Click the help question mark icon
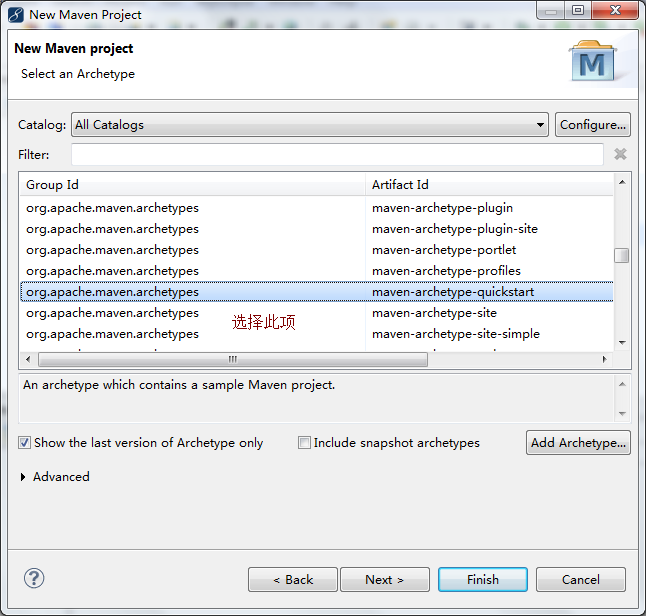 pyautogui.click(x=34, y=579)
